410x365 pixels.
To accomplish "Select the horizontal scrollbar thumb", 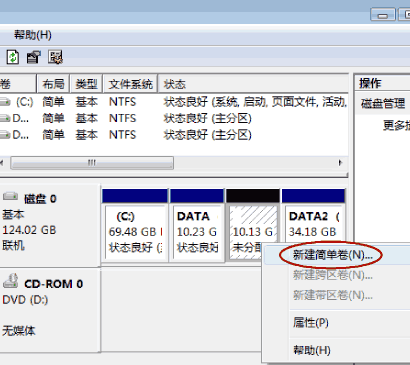I will point(92,163).
